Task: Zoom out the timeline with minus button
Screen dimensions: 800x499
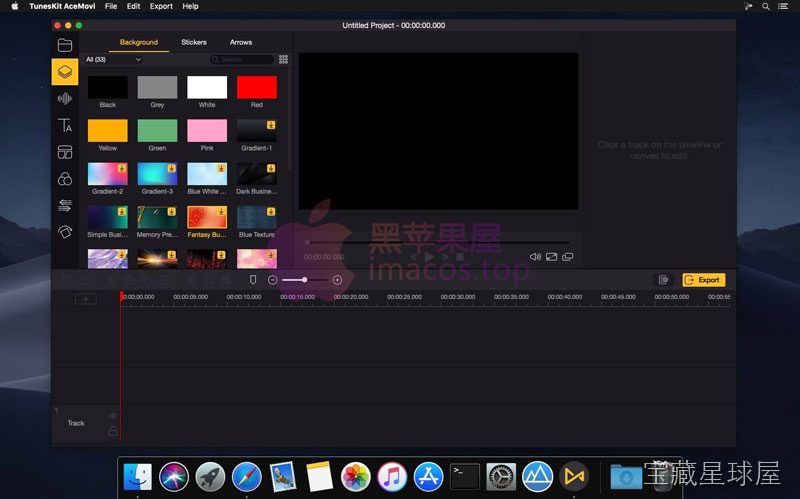Action: [x=272, y=280]
